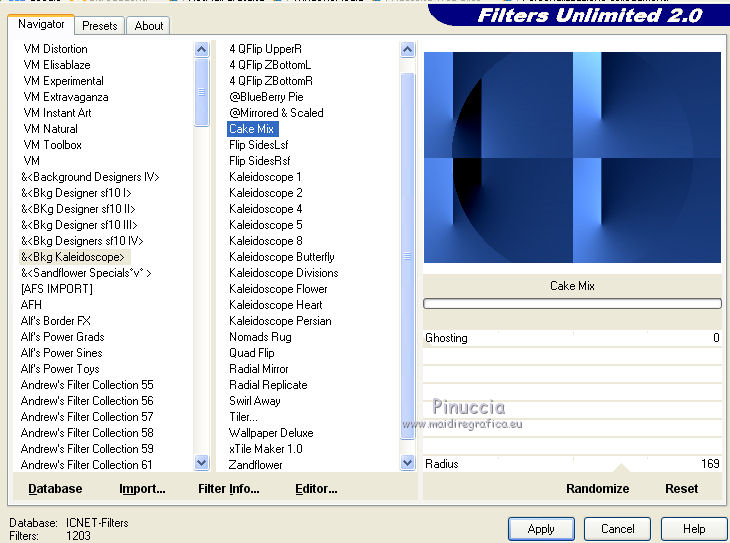Choose Kaleidoscope Flower filter
Image resolution: width=730 pixels, height=543 pixels.
(278, 289)
